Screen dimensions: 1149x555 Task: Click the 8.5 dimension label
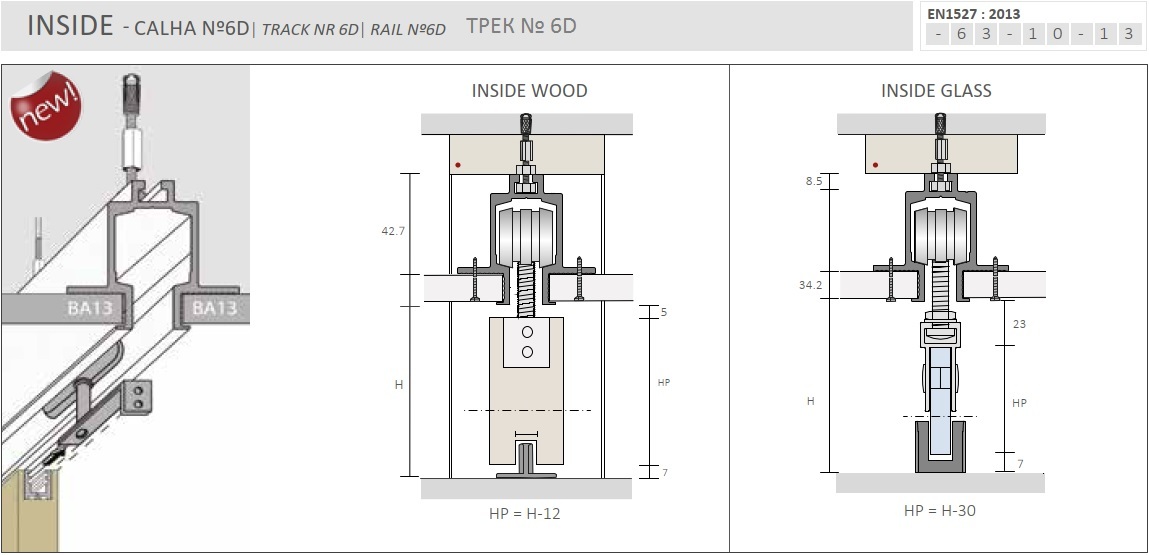coord(813,179)
